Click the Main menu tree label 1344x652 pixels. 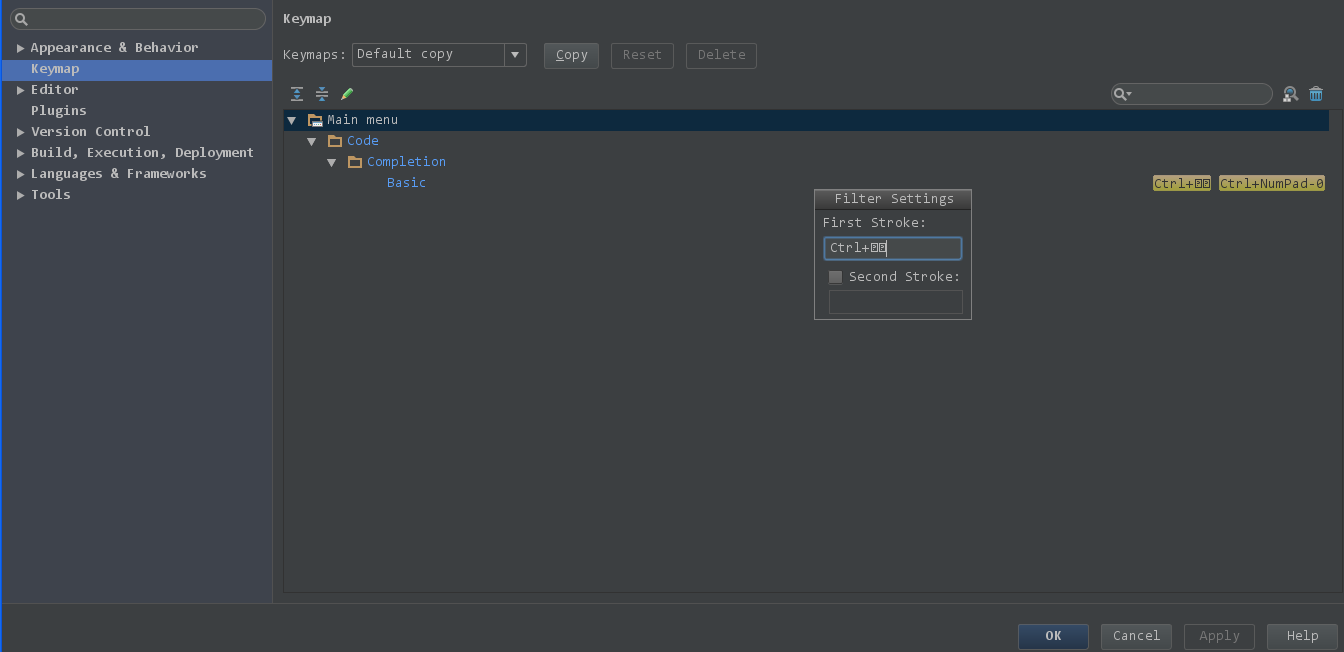coord(362,120)
